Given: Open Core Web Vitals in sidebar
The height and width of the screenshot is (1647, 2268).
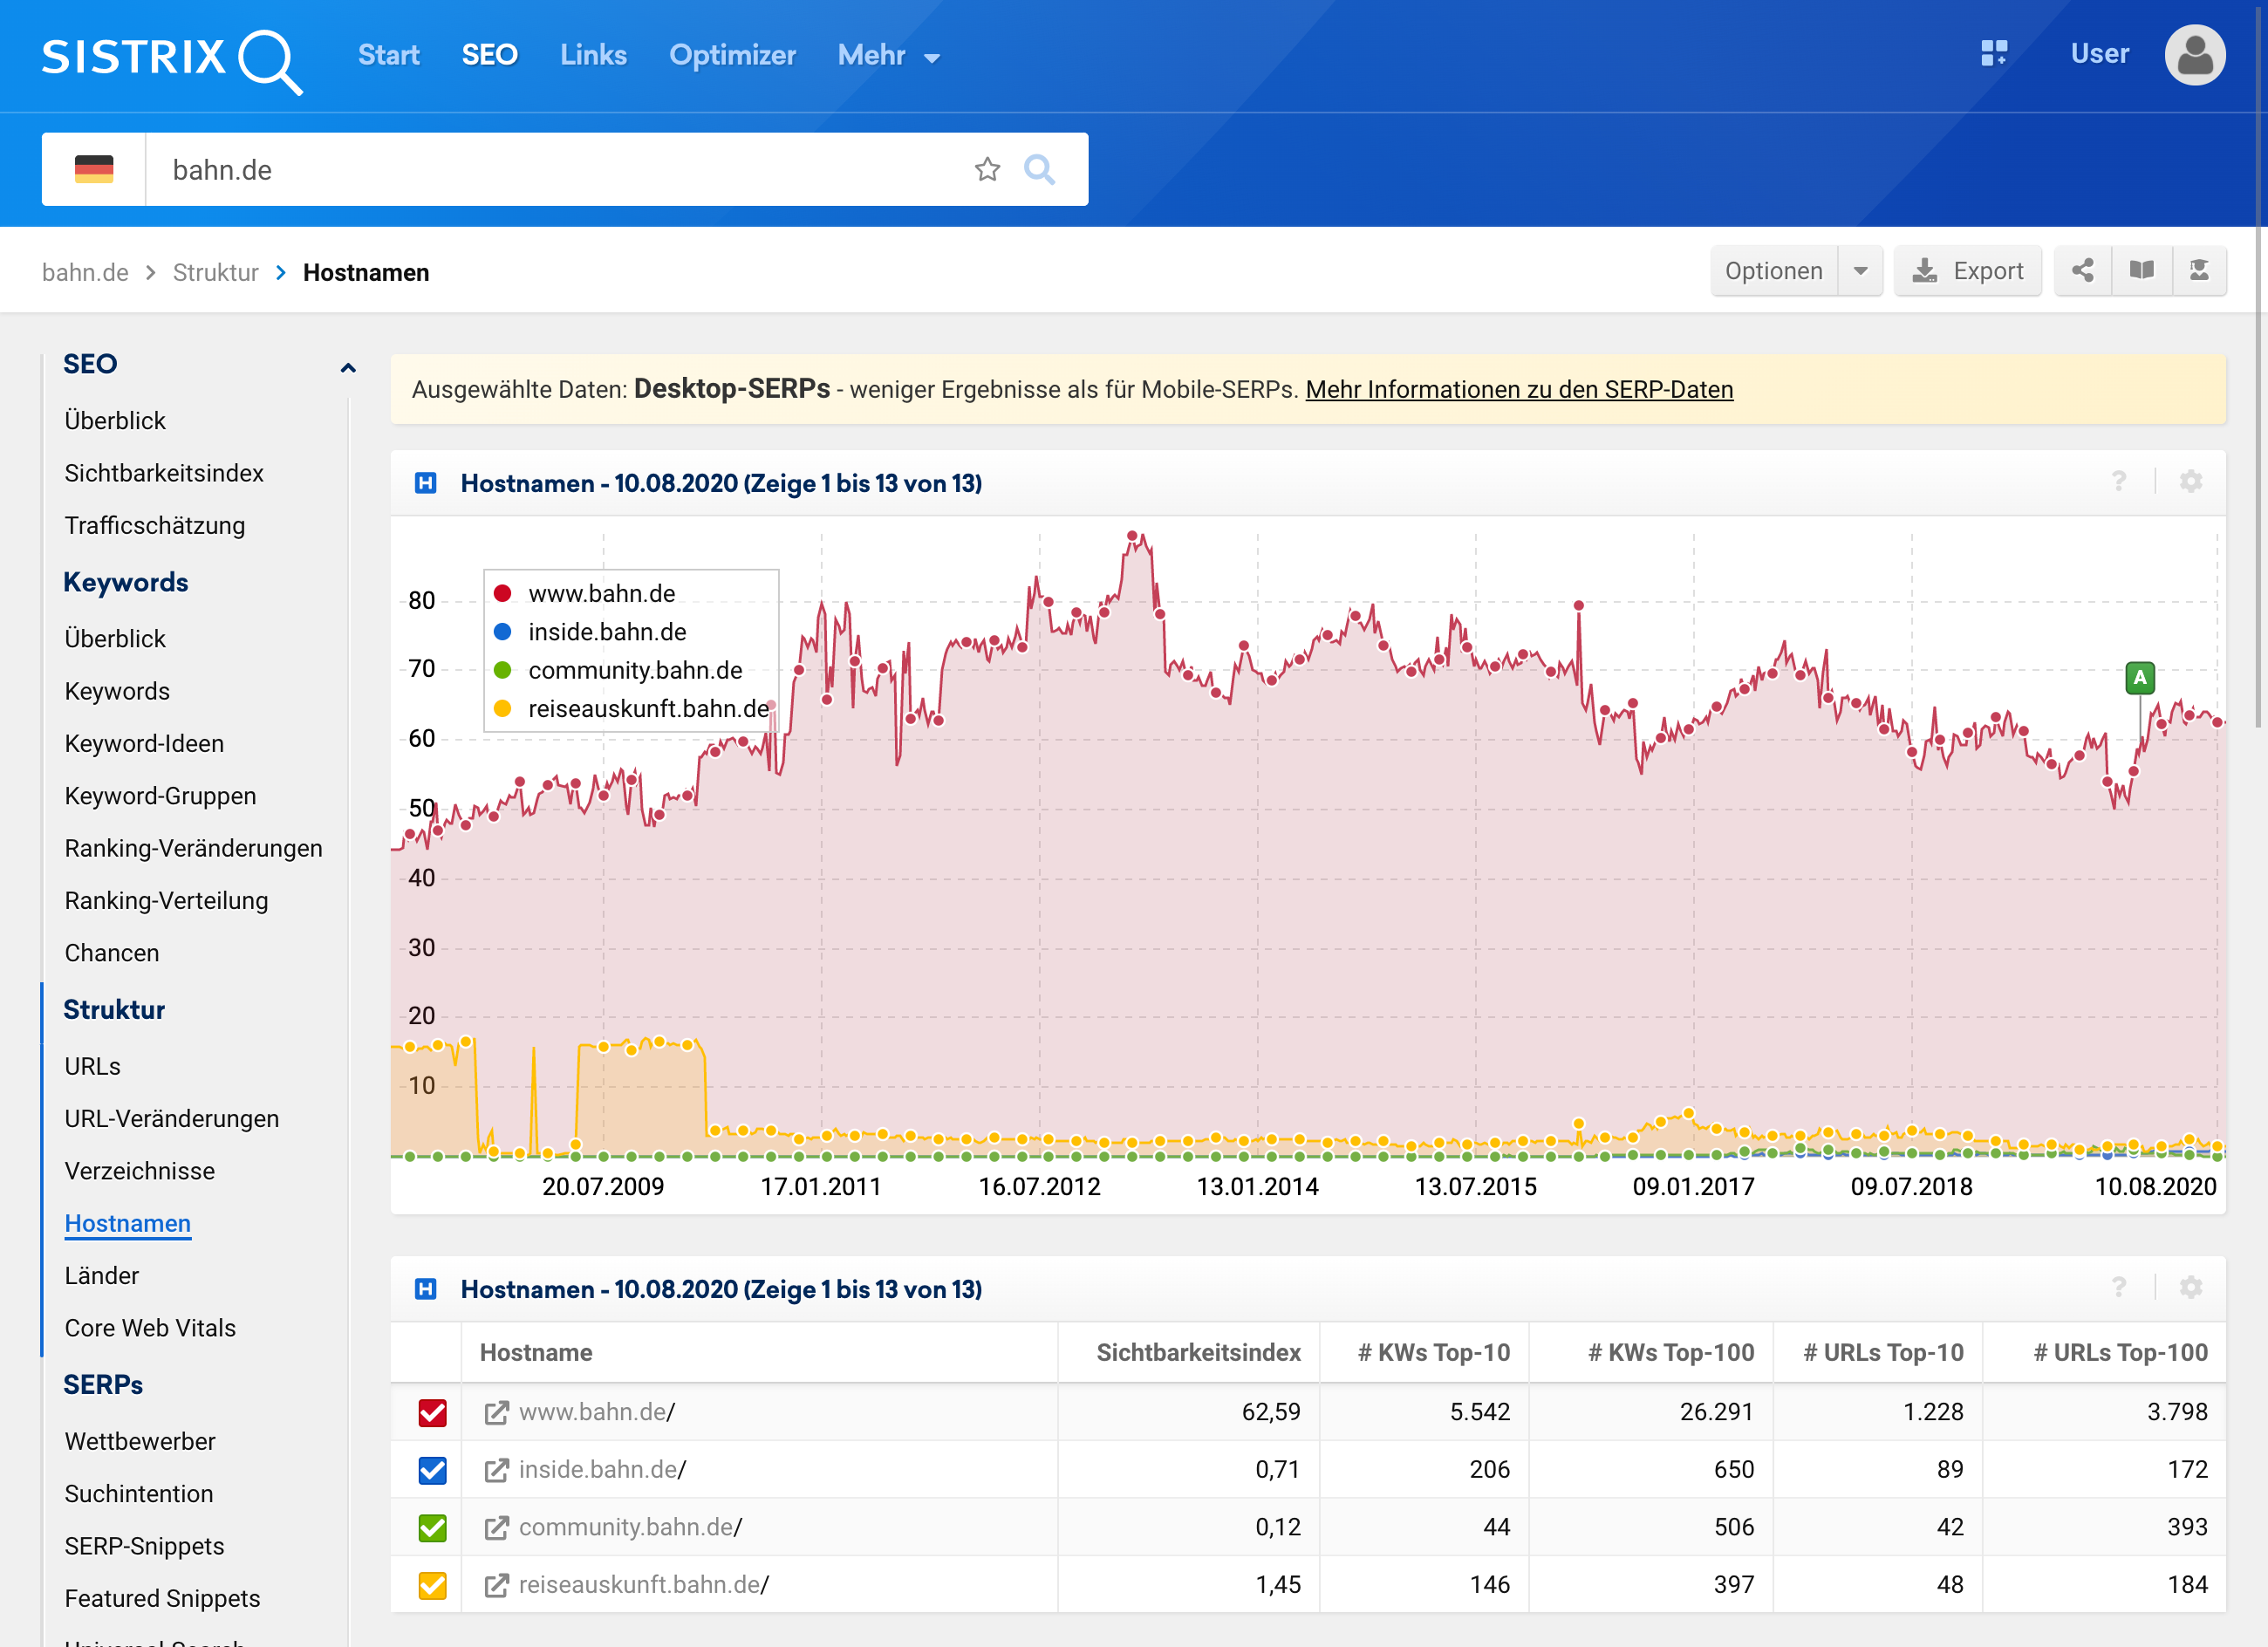Looking at the screenshot, I should (x=150, y=1328).
